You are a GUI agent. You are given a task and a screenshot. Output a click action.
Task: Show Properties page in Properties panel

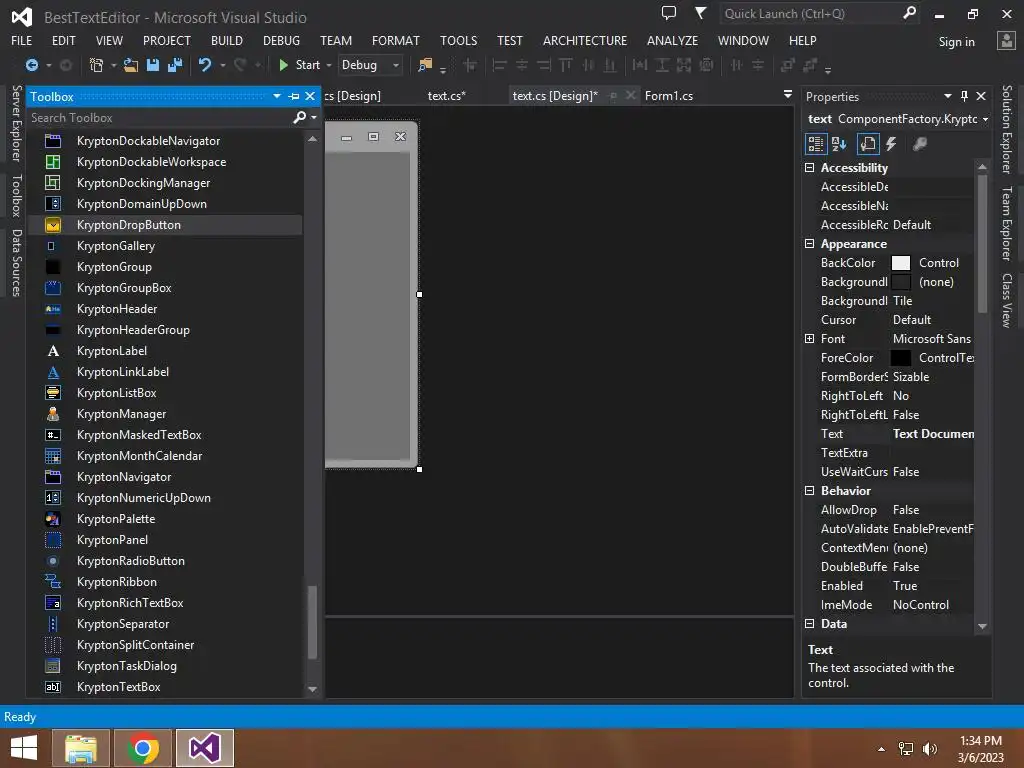tap(868, 144)
